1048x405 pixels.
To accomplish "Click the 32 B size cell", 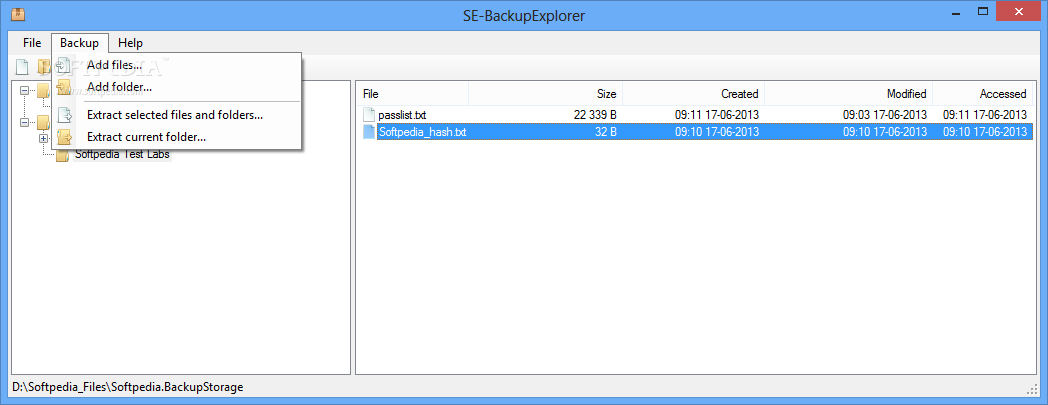I will pyautogui.click(x=606, y=132).
